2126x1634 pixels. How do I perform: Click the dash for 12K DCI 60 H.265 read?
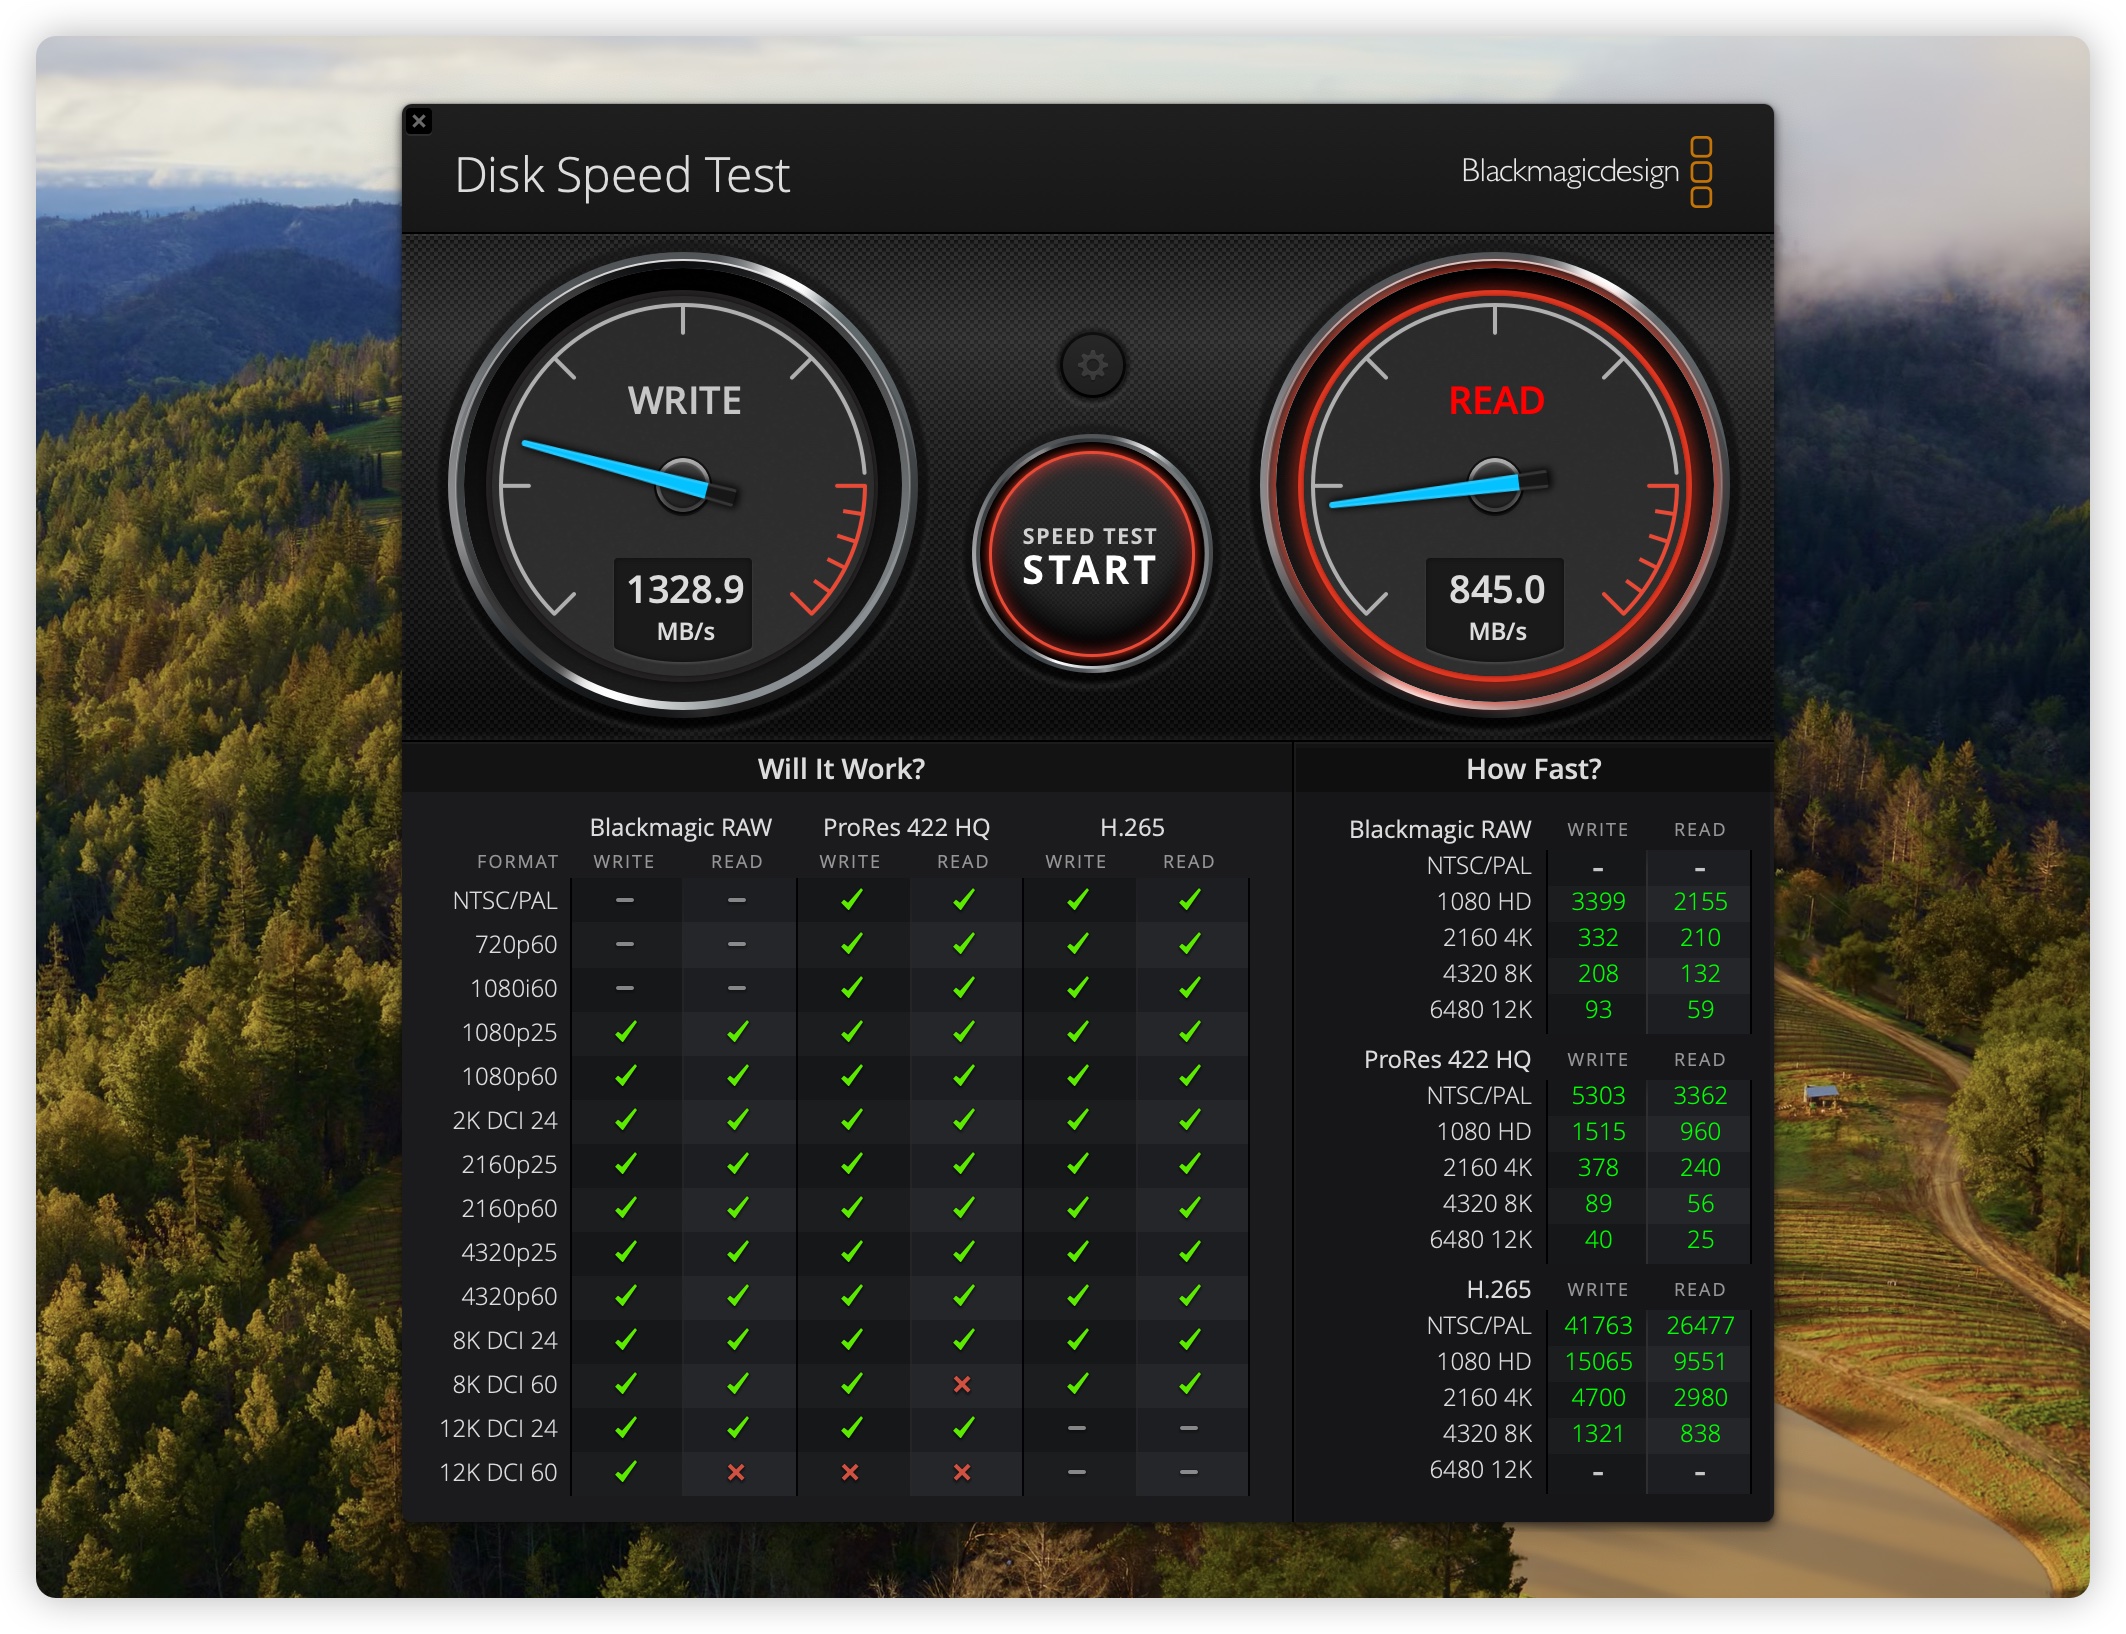tap(1189, 1472)
